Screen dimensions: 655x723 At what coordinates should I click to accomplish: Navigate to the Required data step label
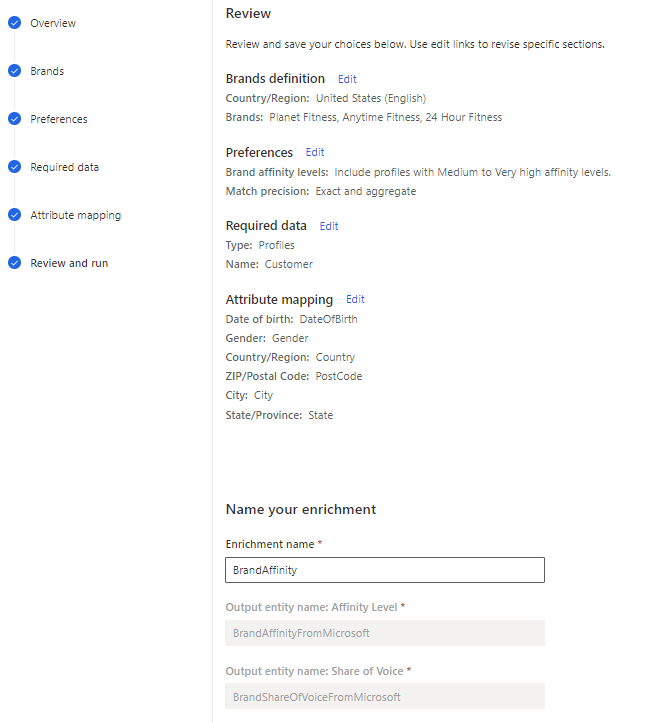65,167
